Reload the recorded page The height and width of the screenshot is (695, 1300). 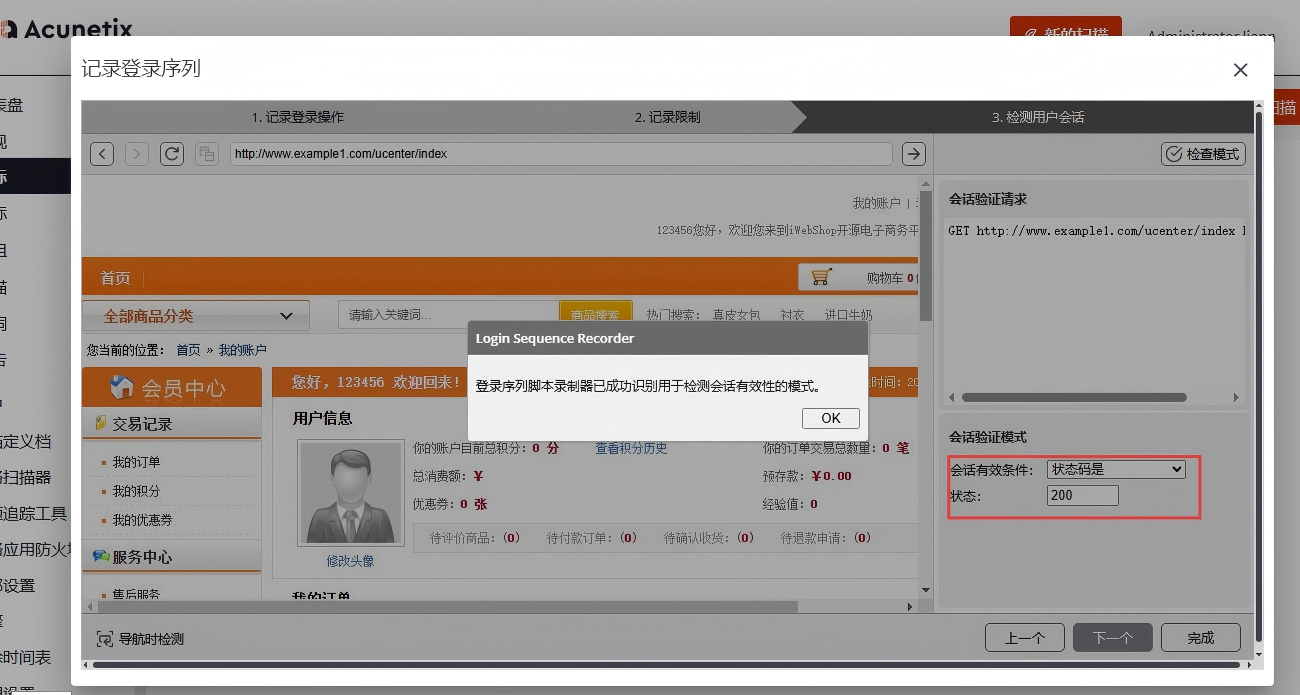[x=172, y=154]
